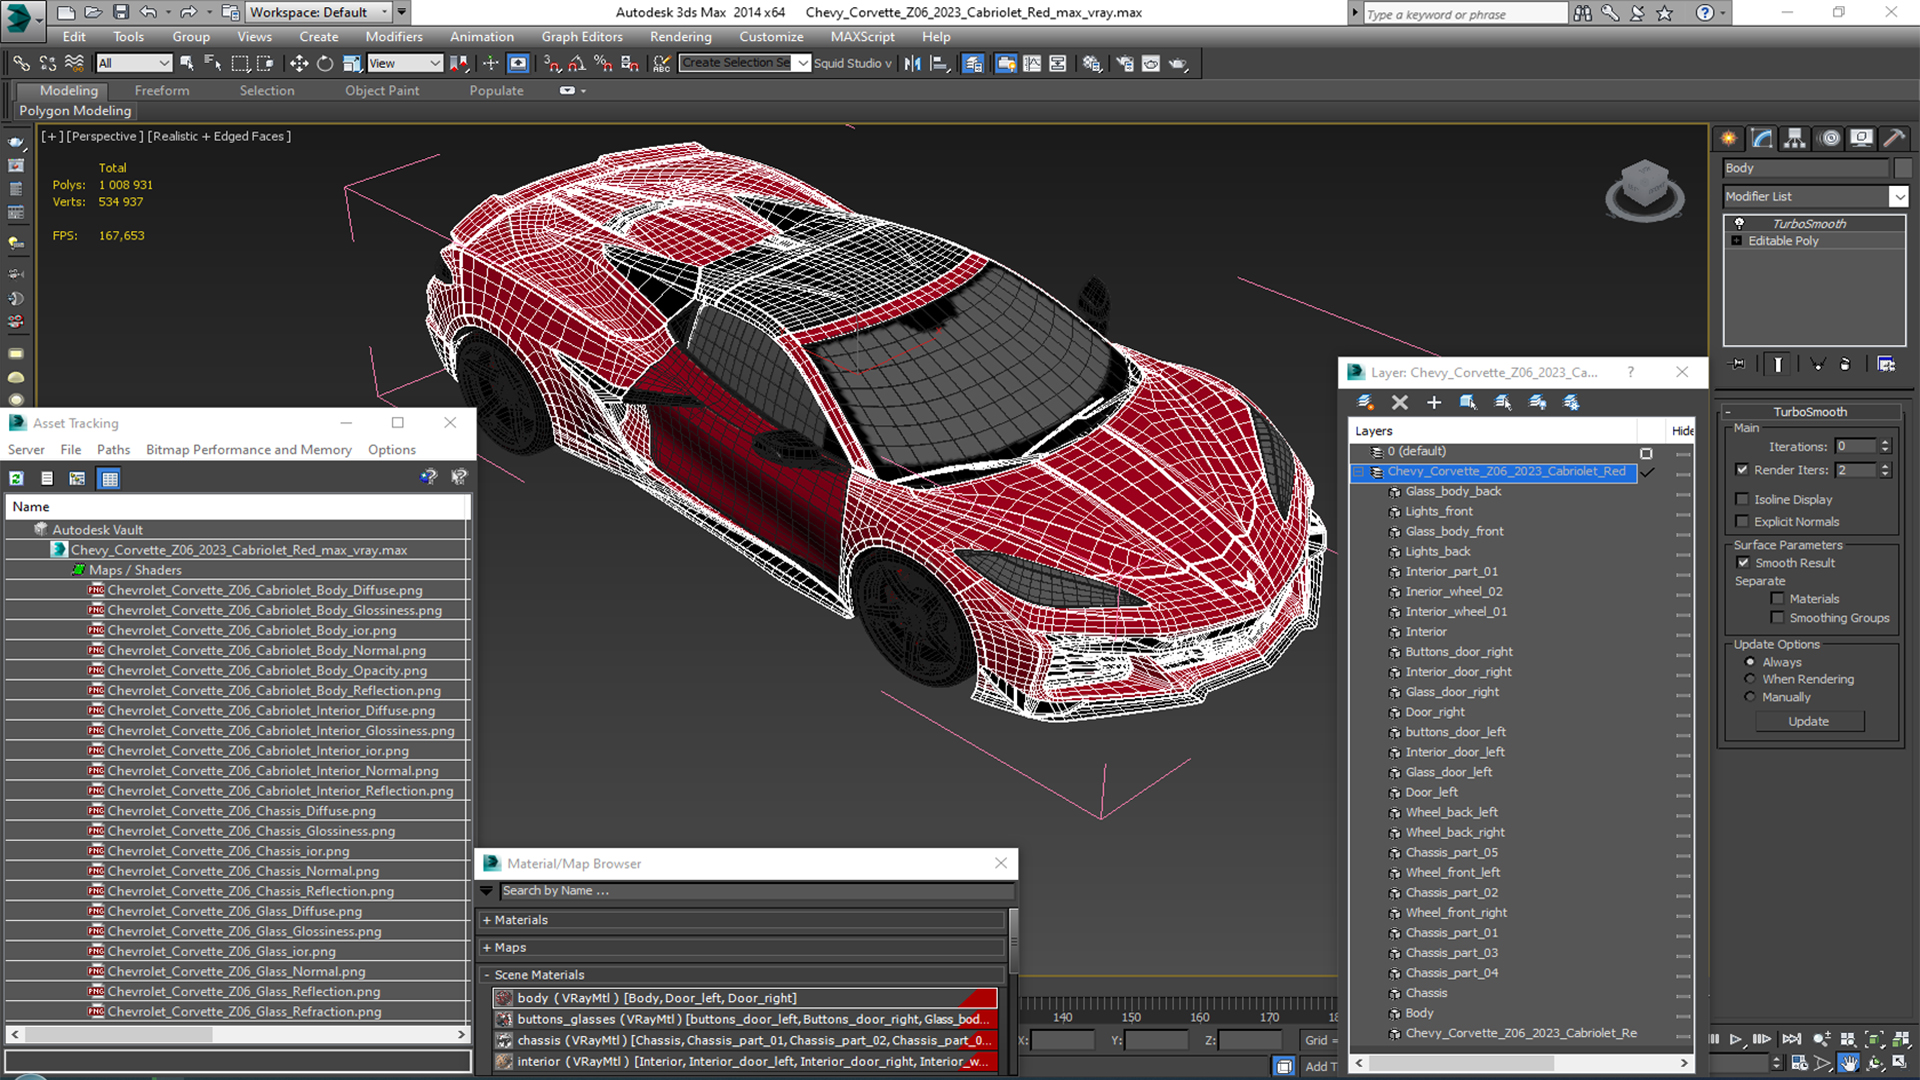Select the When Rendering update option
This screenshot has width=1920, height=1080.
[x=1750, y=679]
